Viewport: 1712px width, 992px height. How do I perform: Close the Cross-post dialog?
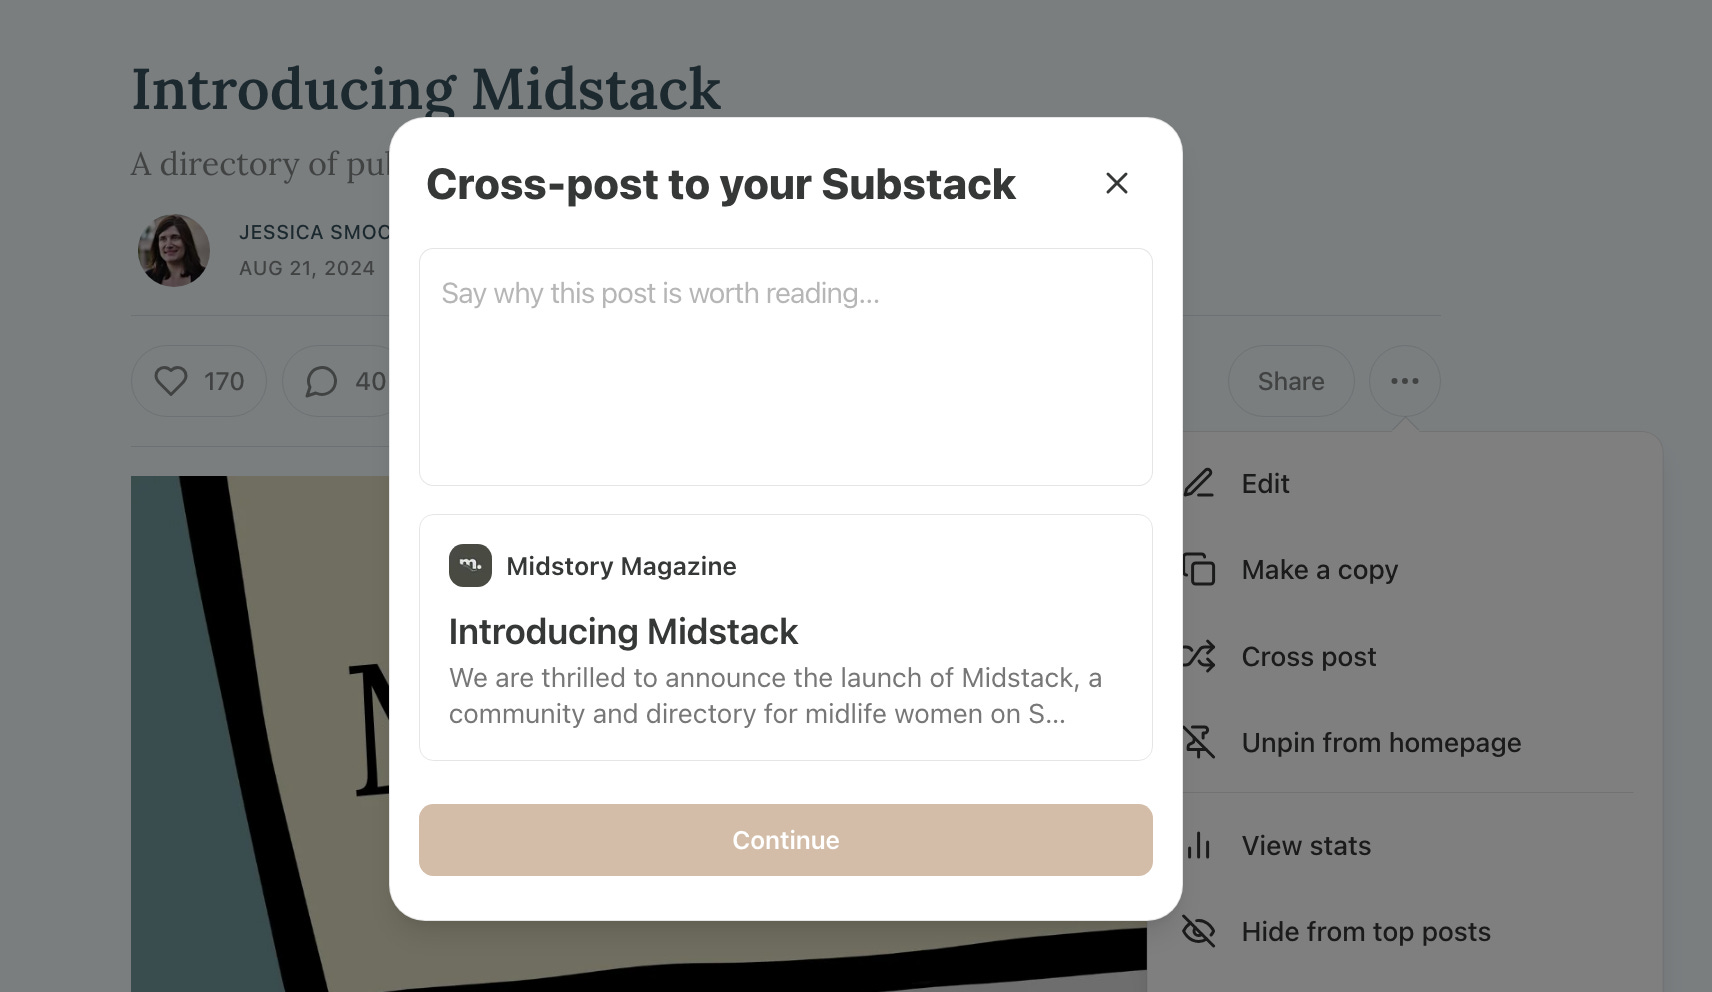pos(1116,183)
